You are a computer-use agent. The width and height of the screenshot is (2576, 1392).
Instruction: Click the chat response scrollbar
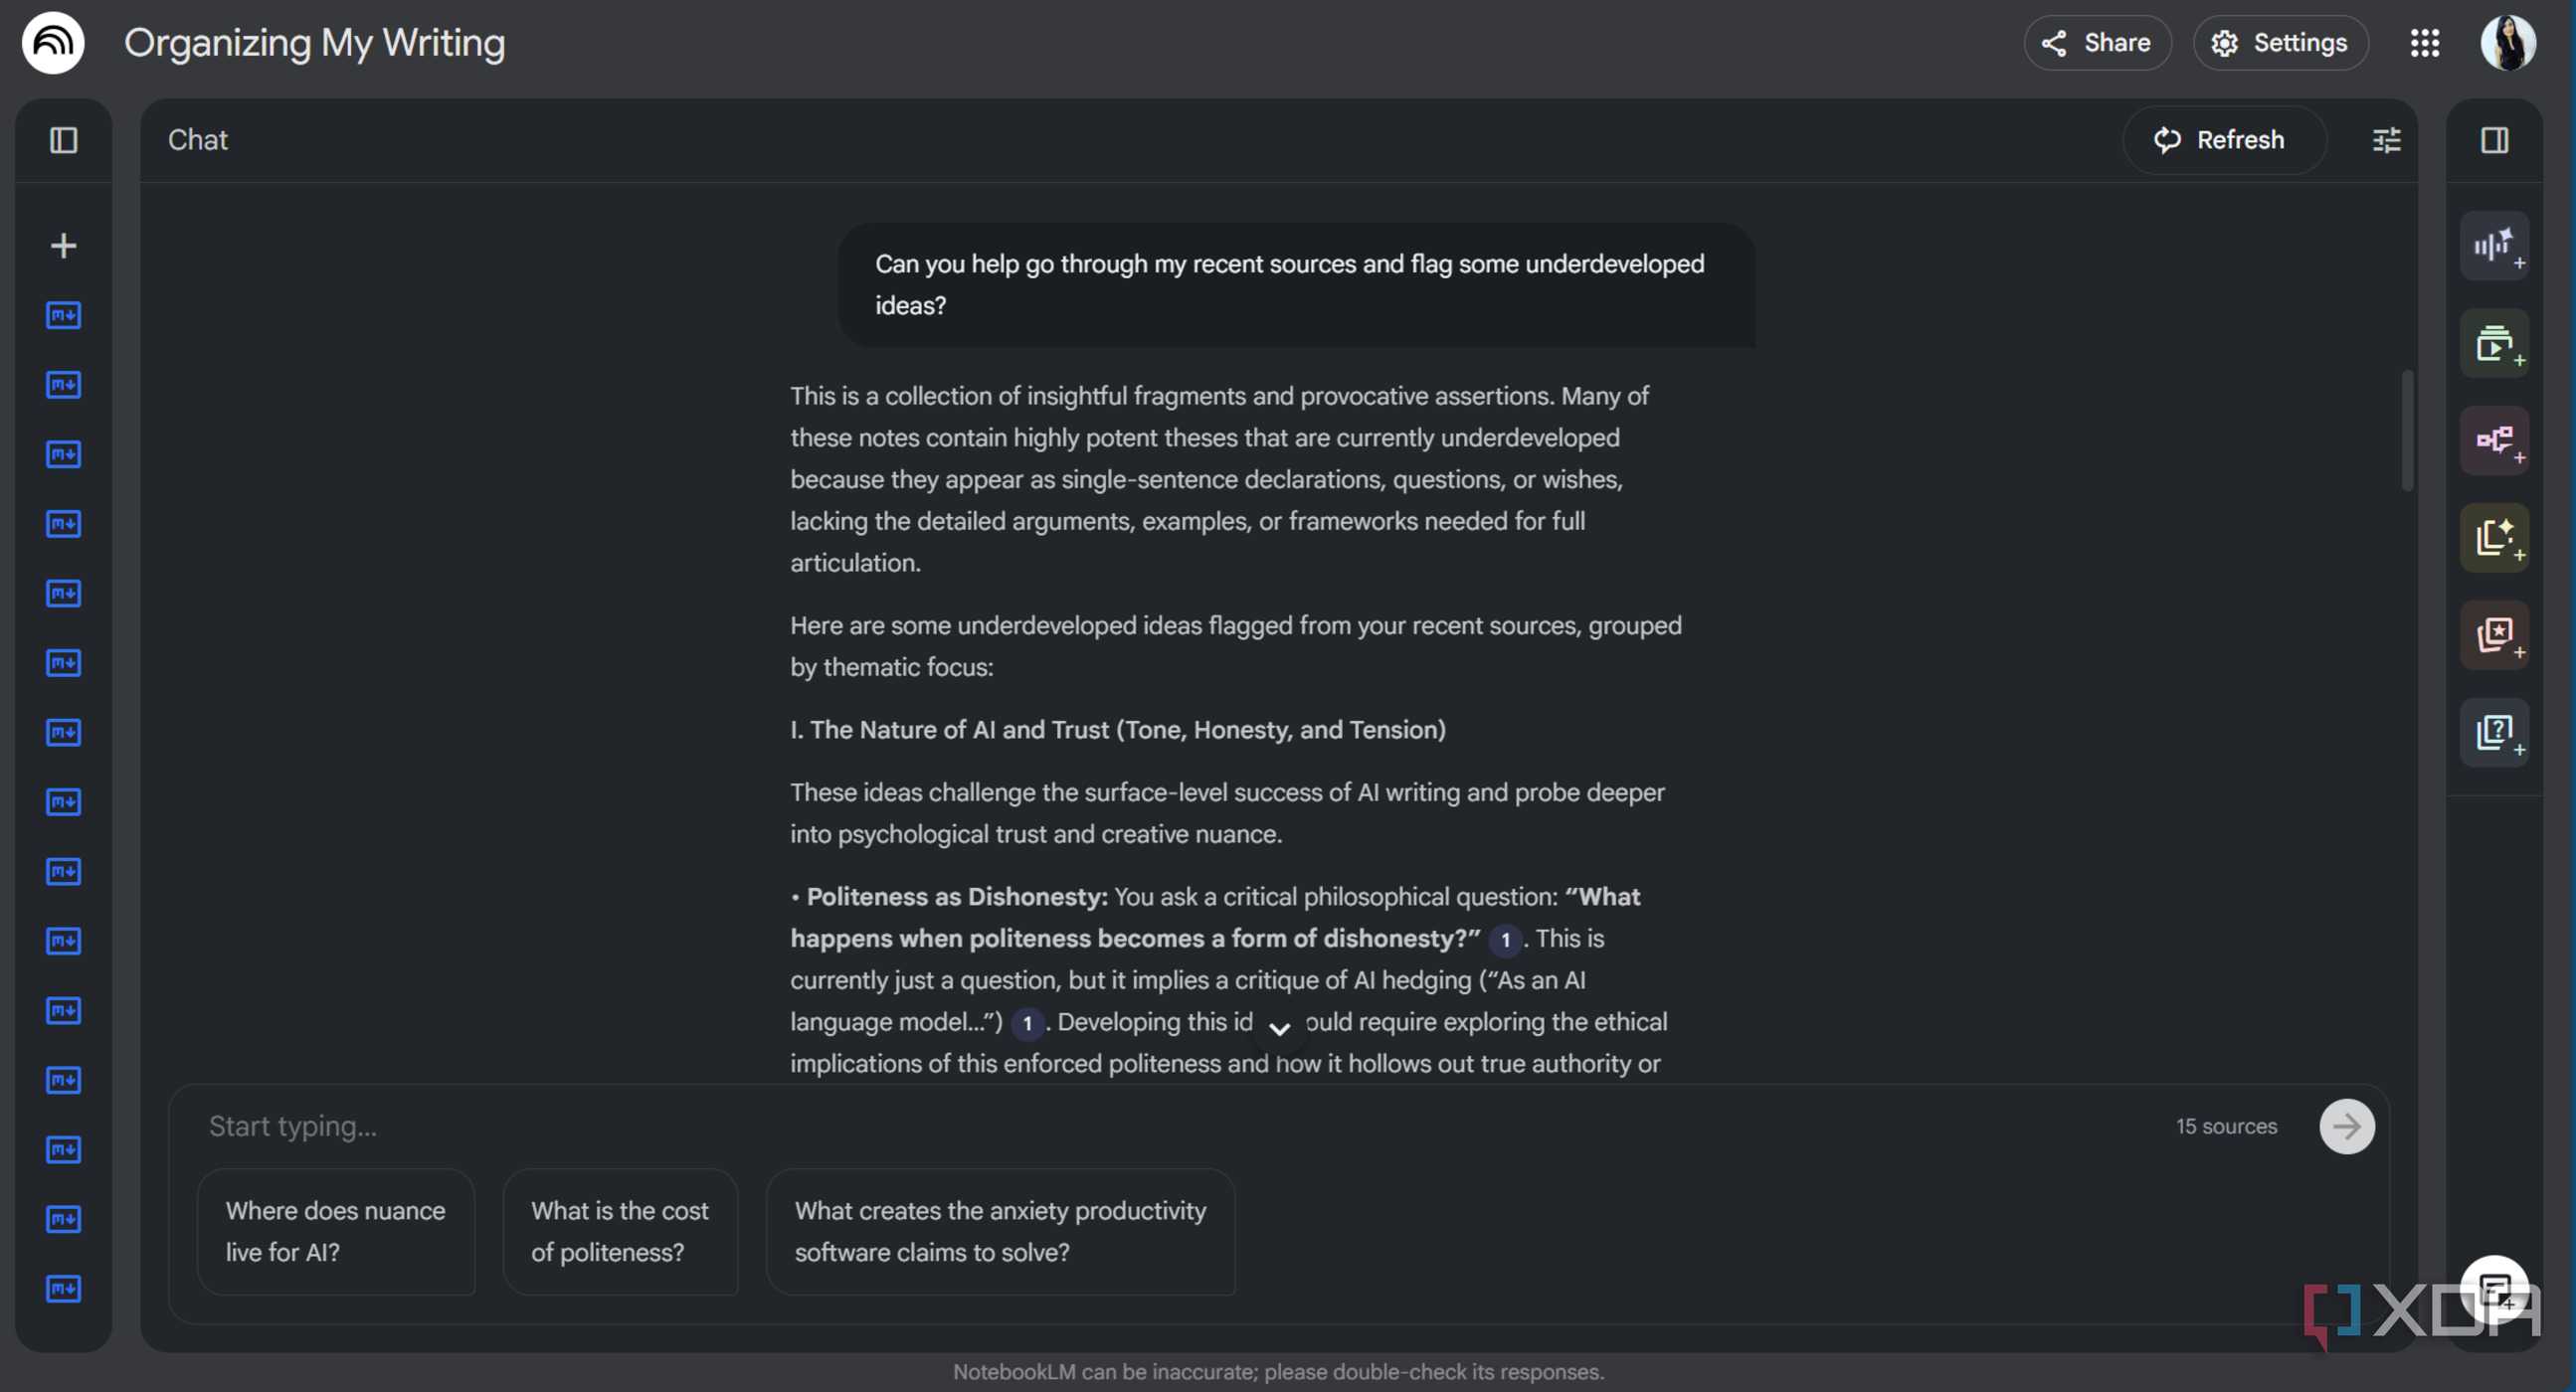(2407, 432)
